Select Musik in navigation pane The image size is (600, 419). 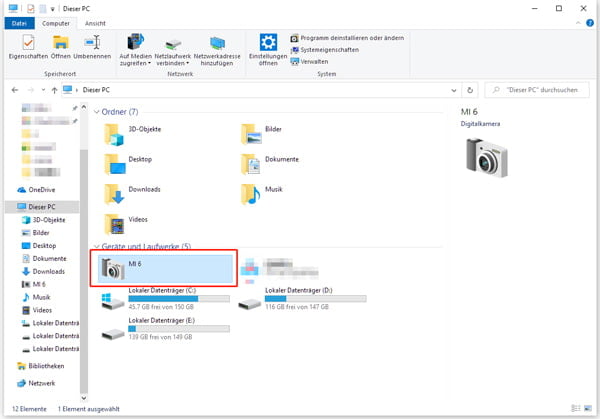pos(36,297)
